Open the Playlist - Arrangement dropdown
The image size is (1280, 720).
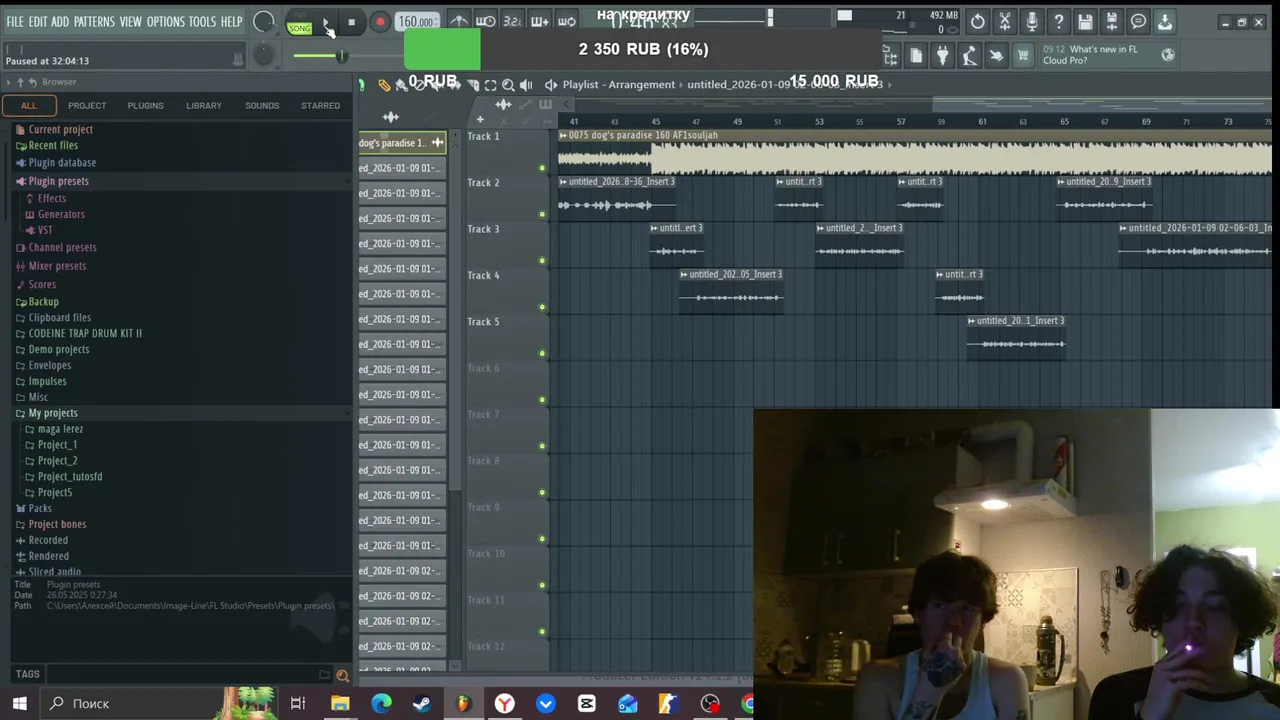click(x=618, y=84)
